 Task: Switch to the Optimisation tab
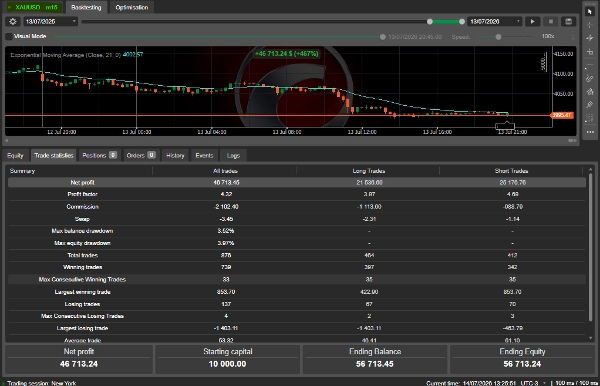click(x=132, y=7)
